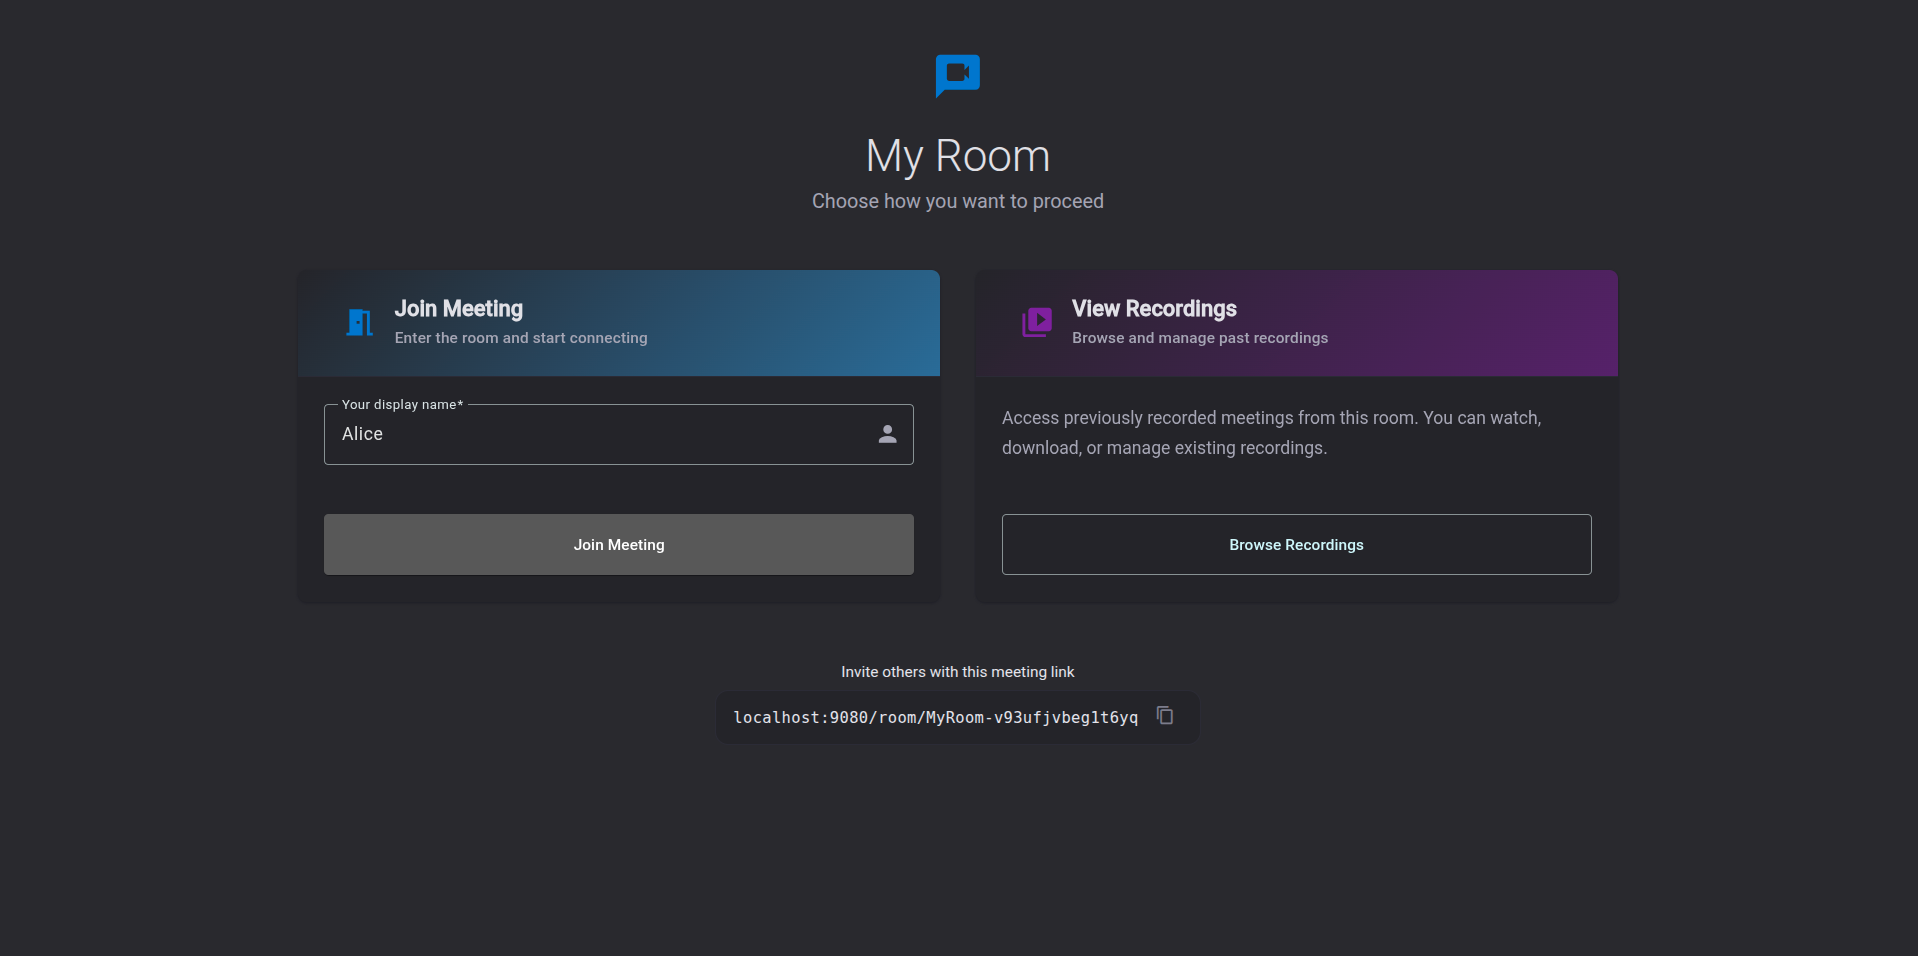Click the 'Your display name' field label
Image resolution: width=1918 pixels, height=956 pixels.
click(x=402, y=405)
